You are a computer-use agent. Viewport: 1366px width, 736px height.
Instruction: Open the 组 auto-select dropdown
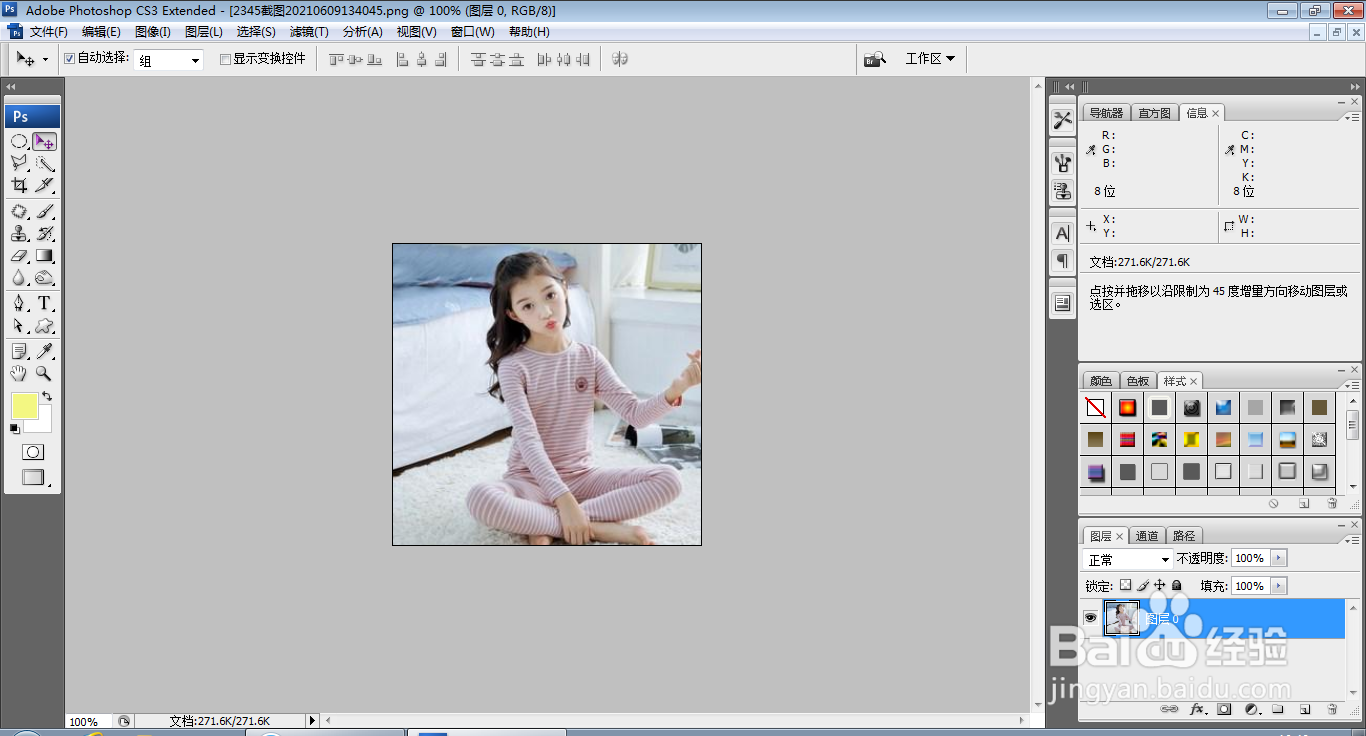[169, 60]
